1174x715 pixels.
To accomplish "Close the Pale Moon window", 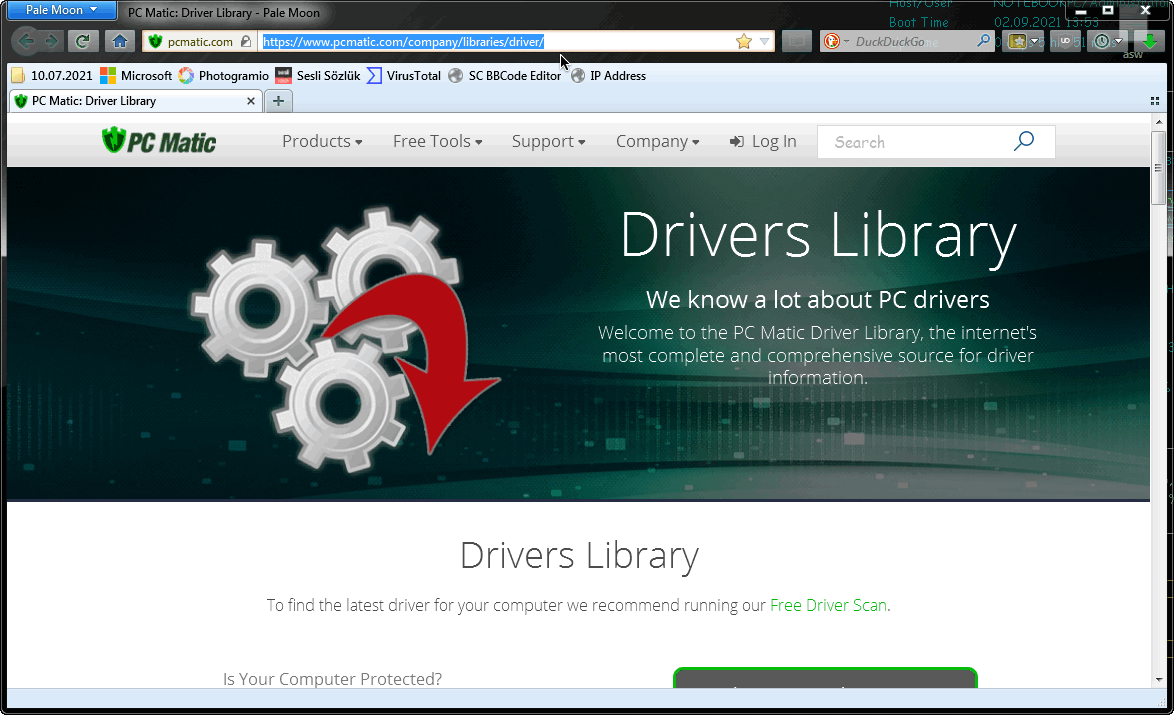I will tap(1146, 10).
